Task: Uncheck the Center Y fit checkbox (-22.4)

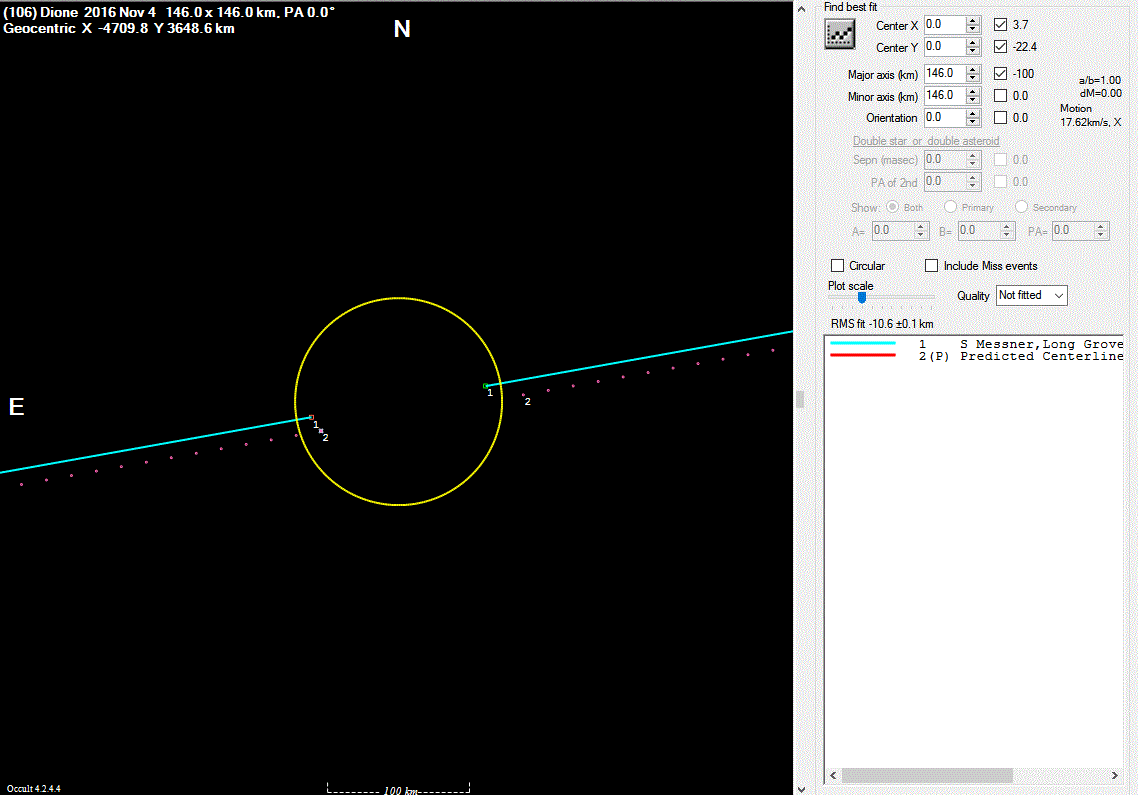Action: click(x=1000, y=46)
